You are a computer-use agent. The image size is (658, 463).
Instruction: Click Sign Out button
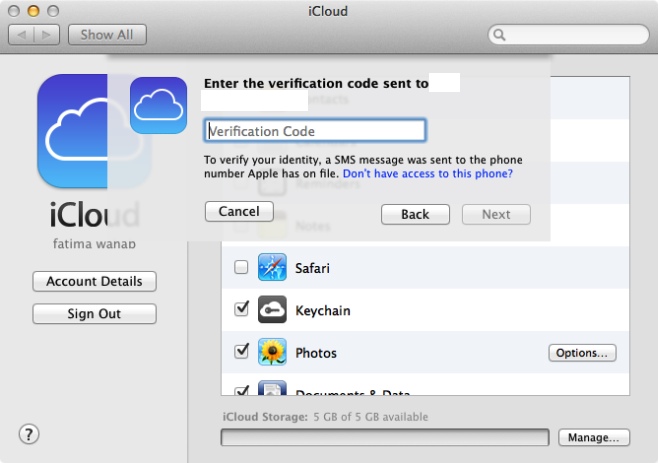[94, 314]
